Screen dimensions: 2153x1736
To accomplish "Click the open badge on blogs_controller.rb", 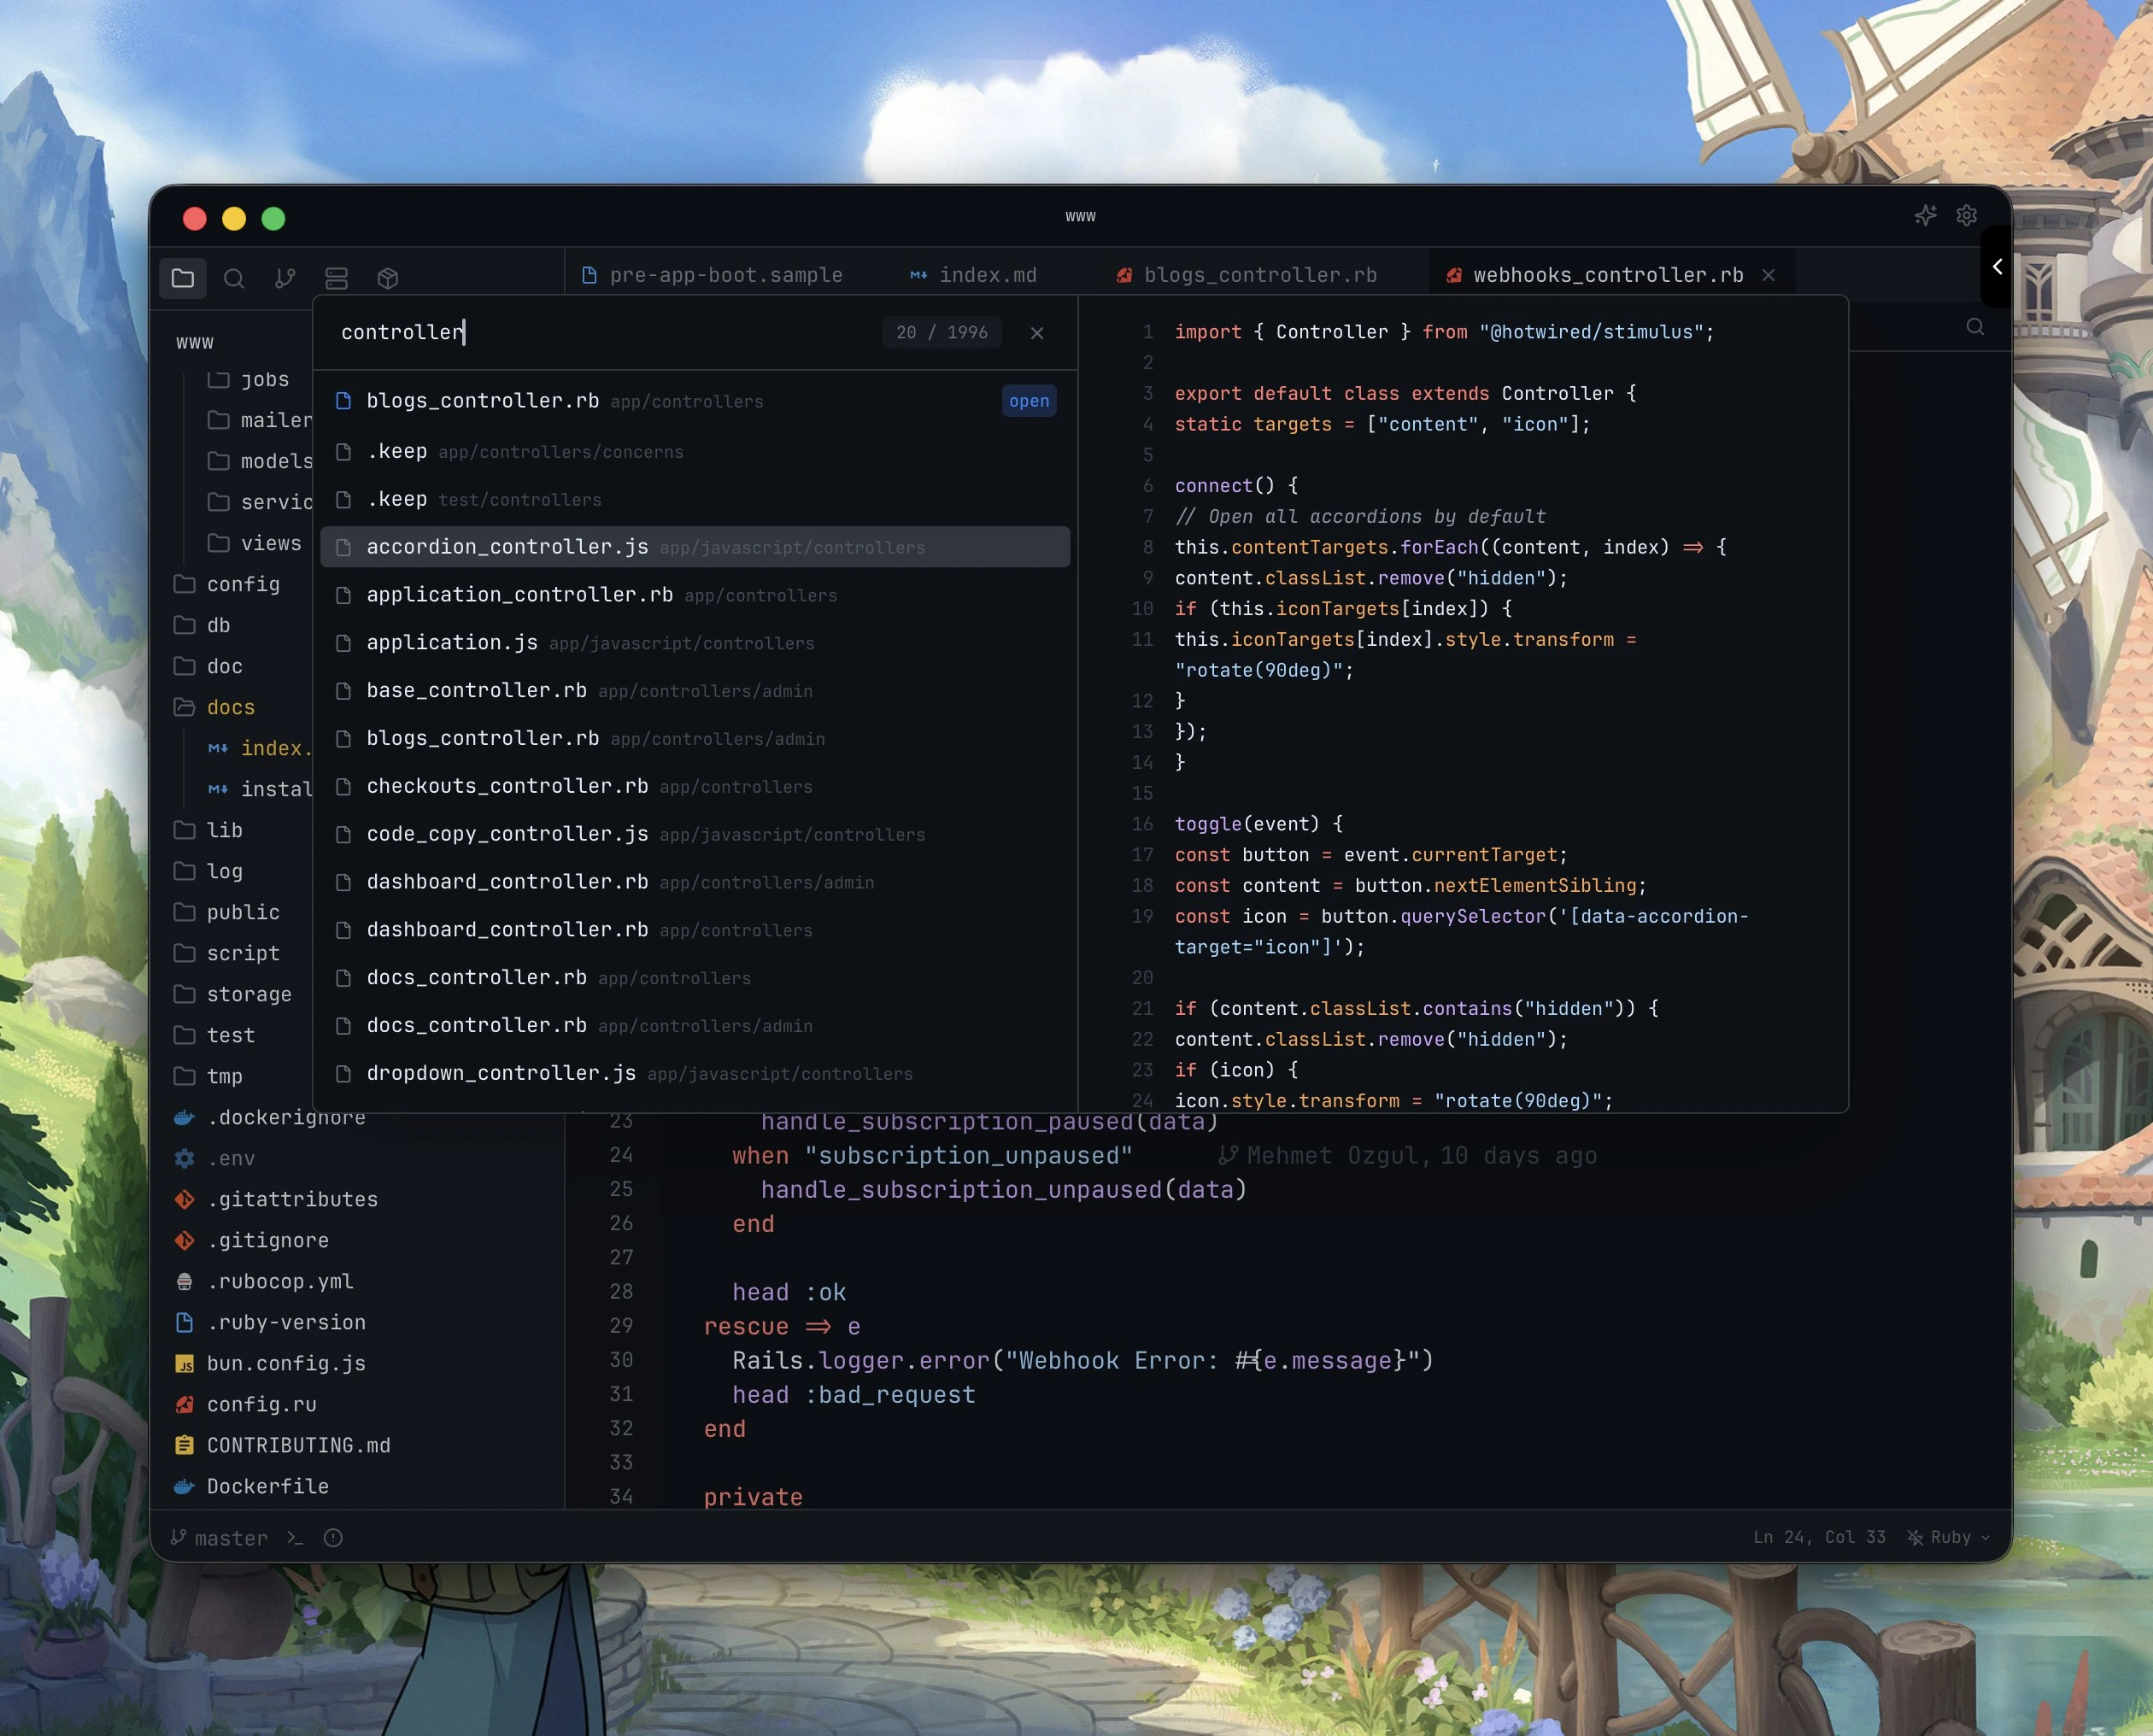I will (1028, 401).
